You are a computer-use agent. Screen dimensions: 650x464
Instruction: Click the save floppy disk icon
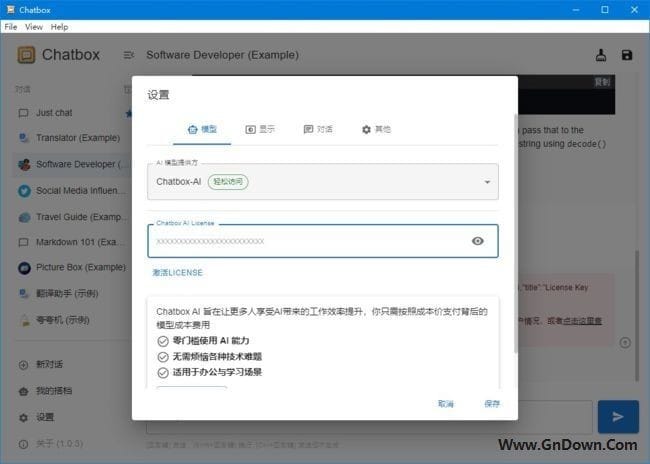pyautogui.click(x=627, y=55)
